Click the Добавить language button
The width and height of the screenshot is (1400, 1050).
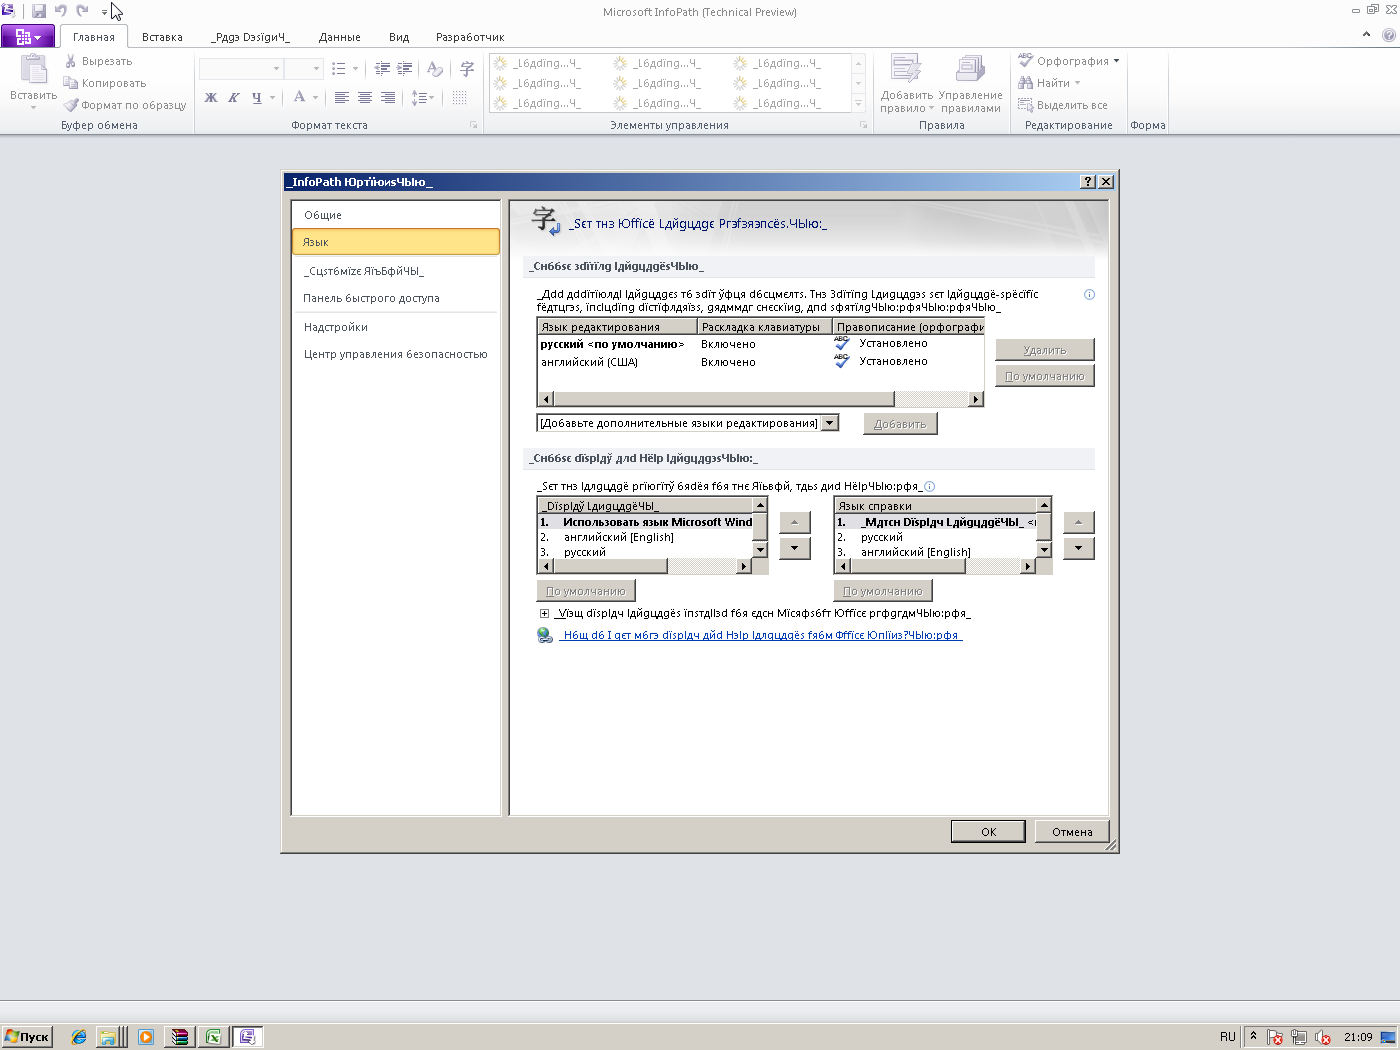(x=900, y=424)
